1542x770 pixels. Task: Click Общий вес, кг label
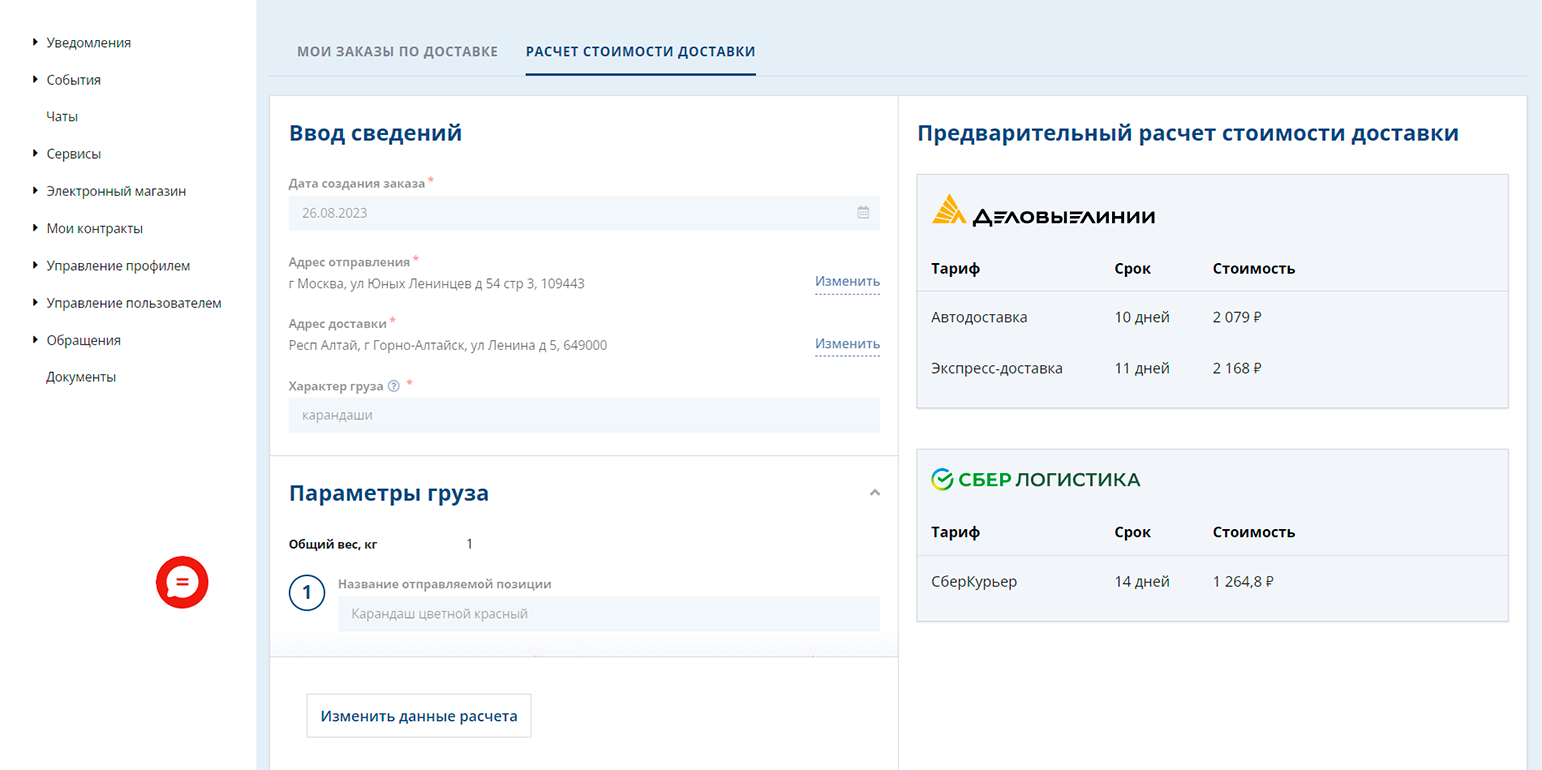point(333,545)
